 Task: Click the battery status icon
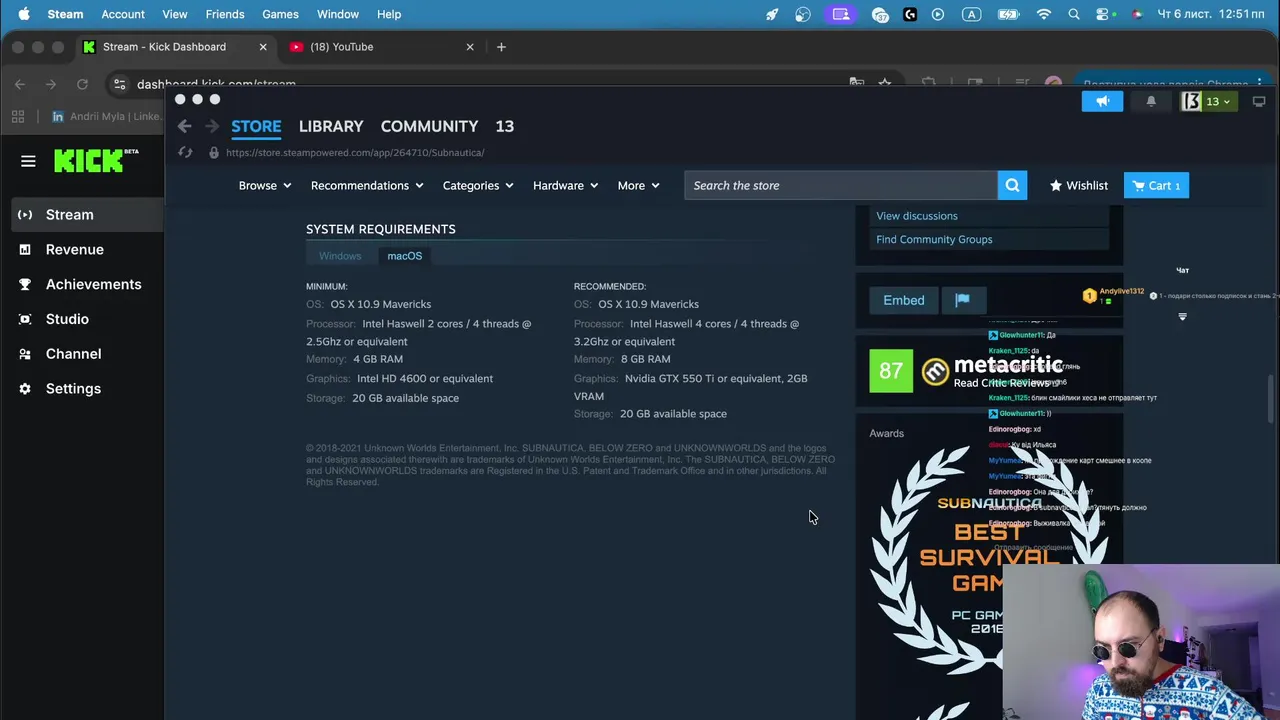click(x=1008, y=14)
